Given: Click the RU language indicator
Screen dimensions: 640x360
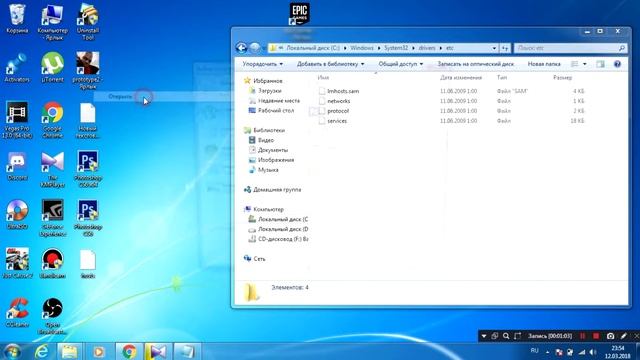Looking at the screenshot, I should point(534,351).
